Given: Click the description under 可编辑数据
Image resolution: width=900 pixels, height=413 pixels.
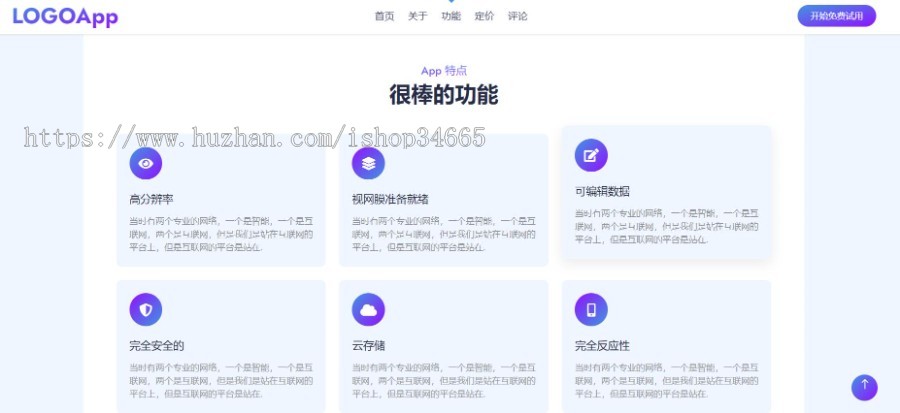Looking at the screenshot, I should click(x=666, y=226).
